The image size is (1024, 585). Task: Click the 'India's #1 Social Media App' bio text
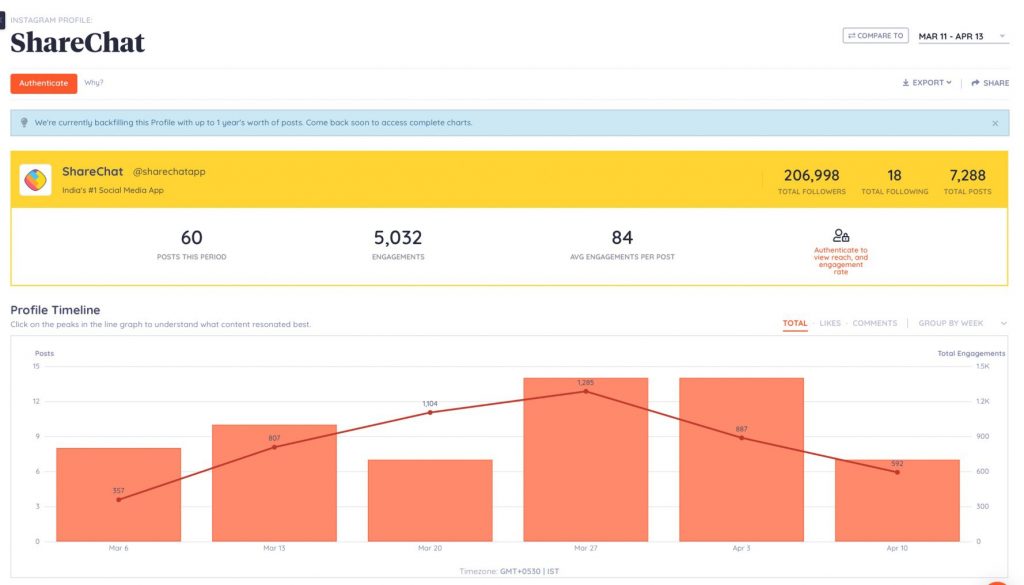pyautogui.click(x=113, y=190)
